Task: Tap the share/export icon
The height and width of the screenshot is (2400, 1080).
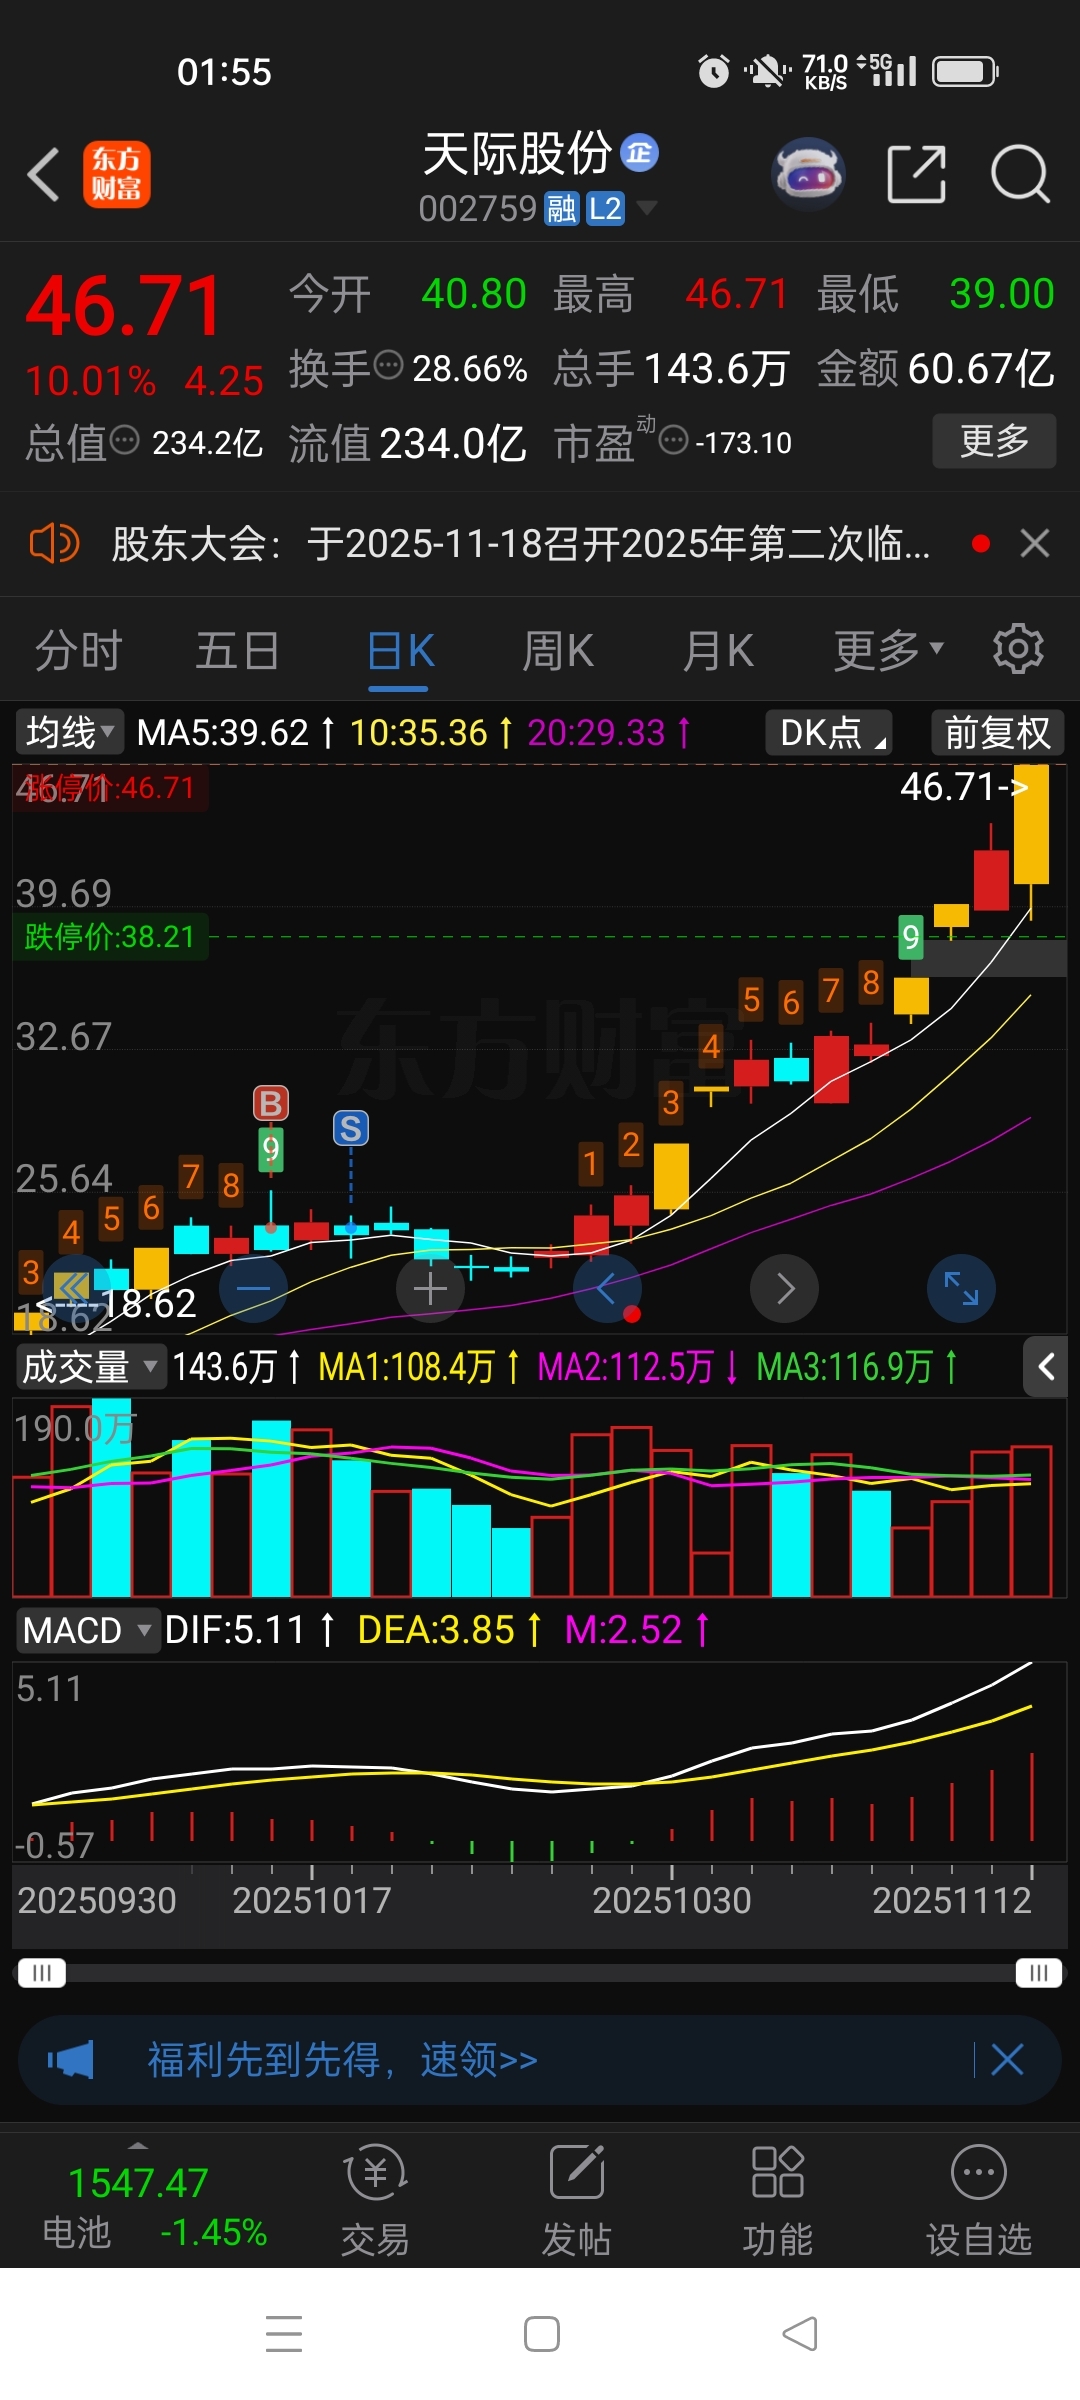Action: pyautogui.click(x=917, y=174)
